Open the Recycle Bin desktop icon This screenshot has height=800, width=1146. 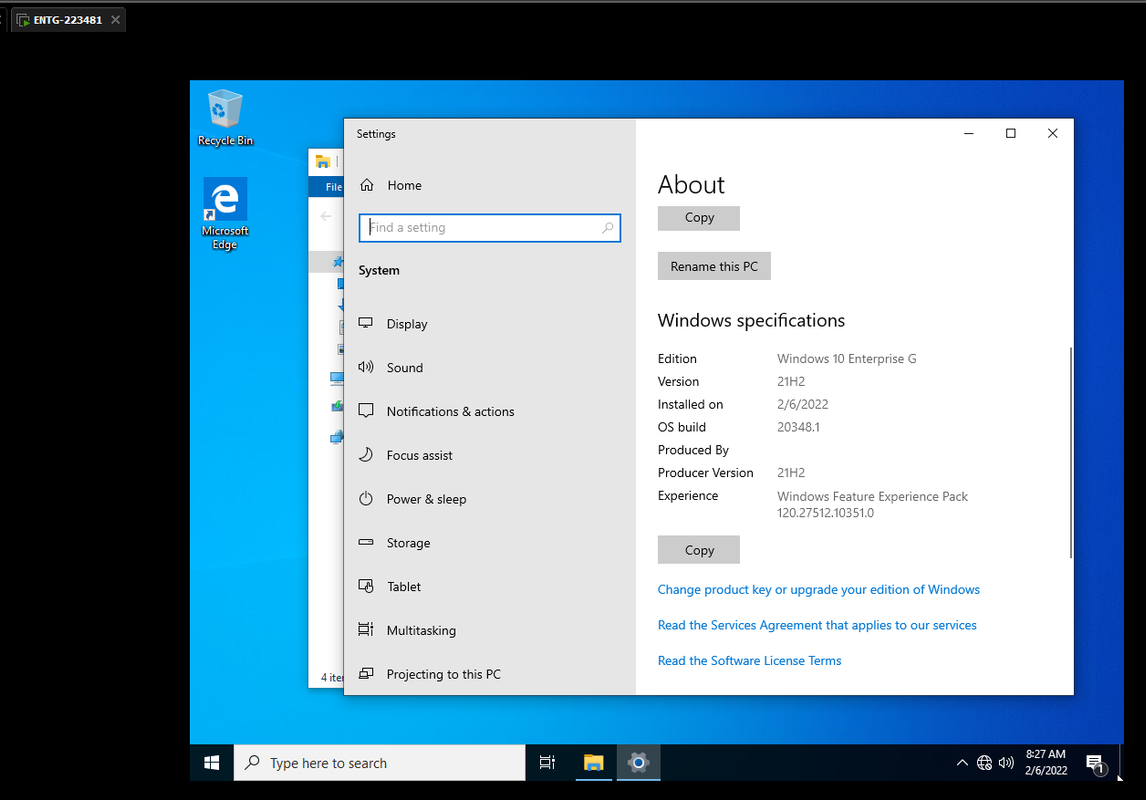(x=225, y=118)
